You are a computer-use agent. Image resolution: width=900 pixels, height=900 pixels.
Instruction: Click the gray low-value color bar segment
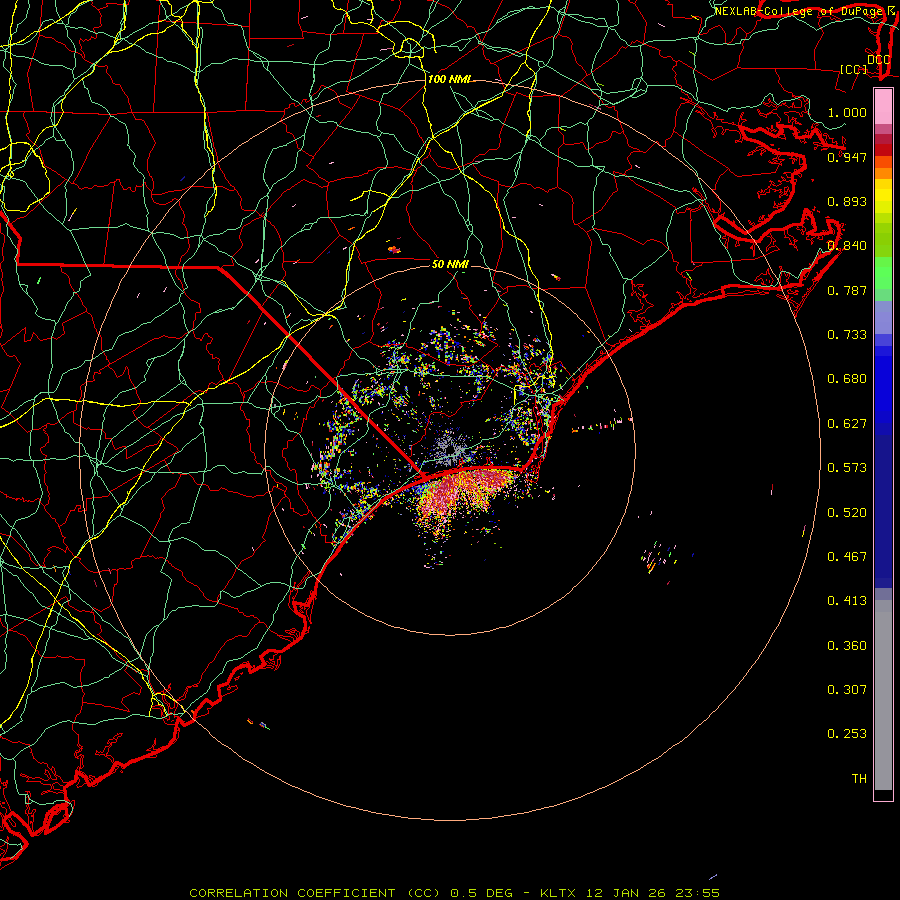click(x=883, y=695)
